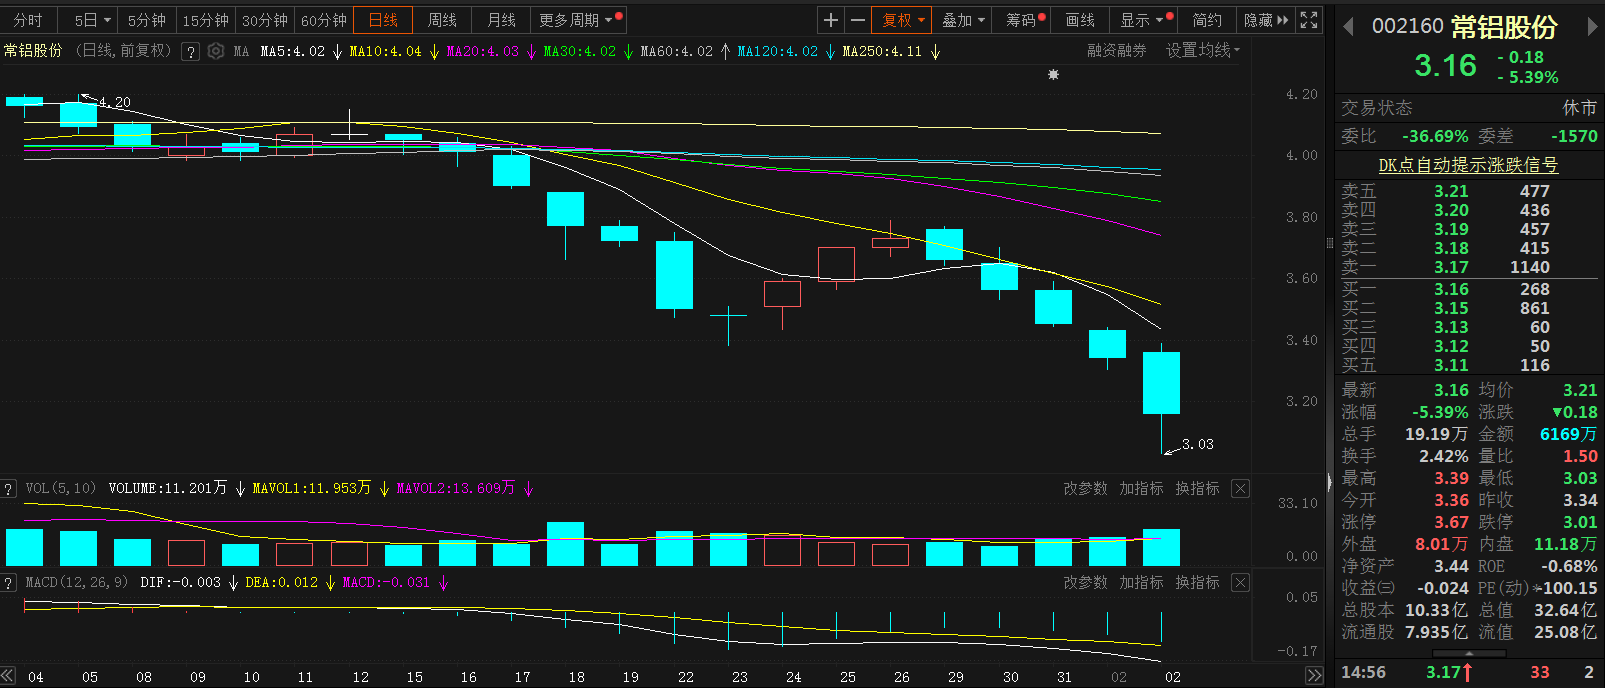
Task: Open the 复权 adjustment dropdown
Action: coord(902,20)
